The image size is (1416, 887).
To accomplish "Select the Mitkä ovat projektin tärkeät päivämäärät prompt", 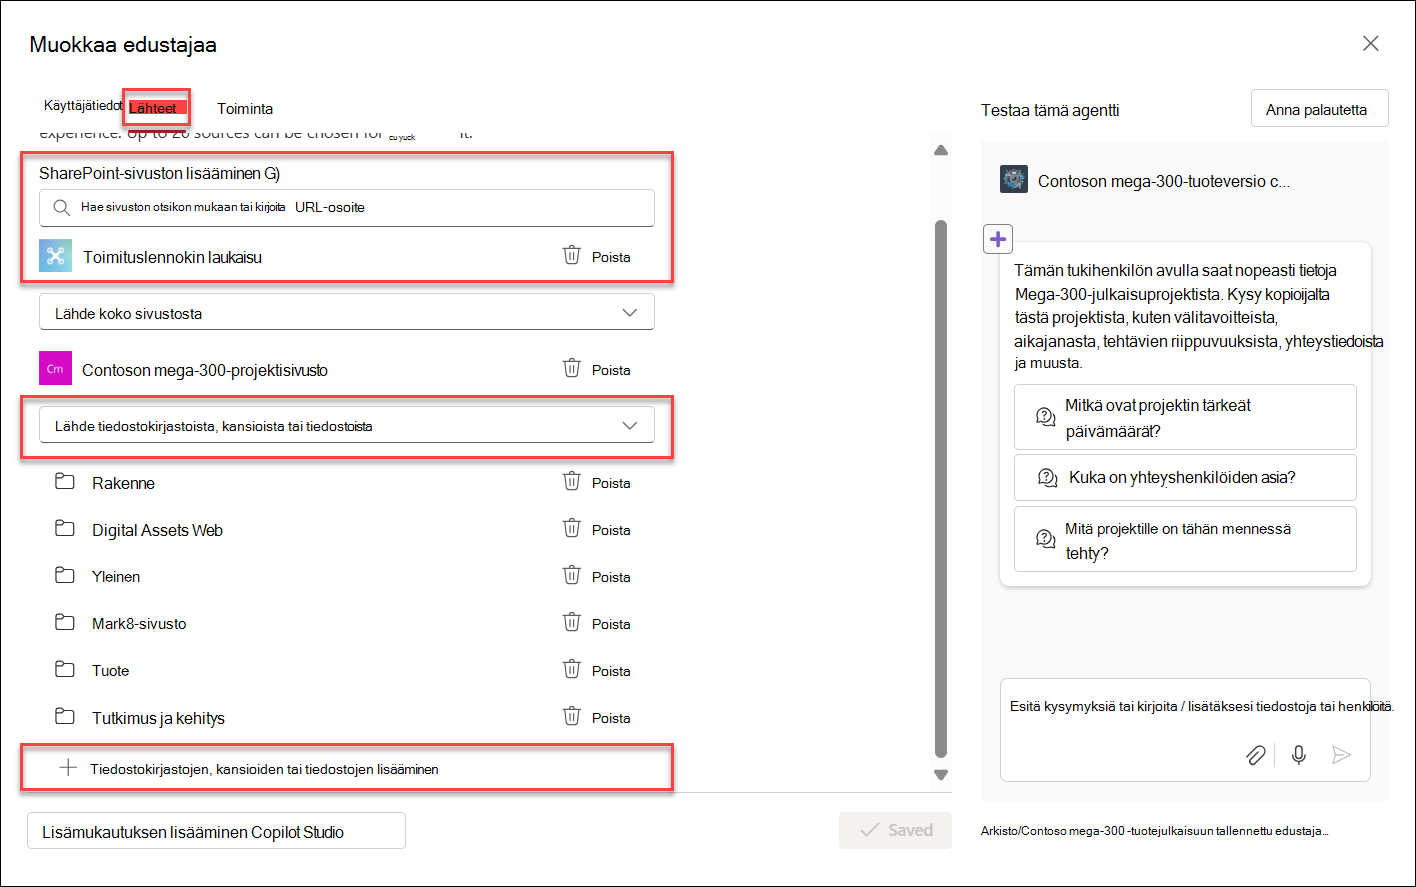I will pos(1185,417).
